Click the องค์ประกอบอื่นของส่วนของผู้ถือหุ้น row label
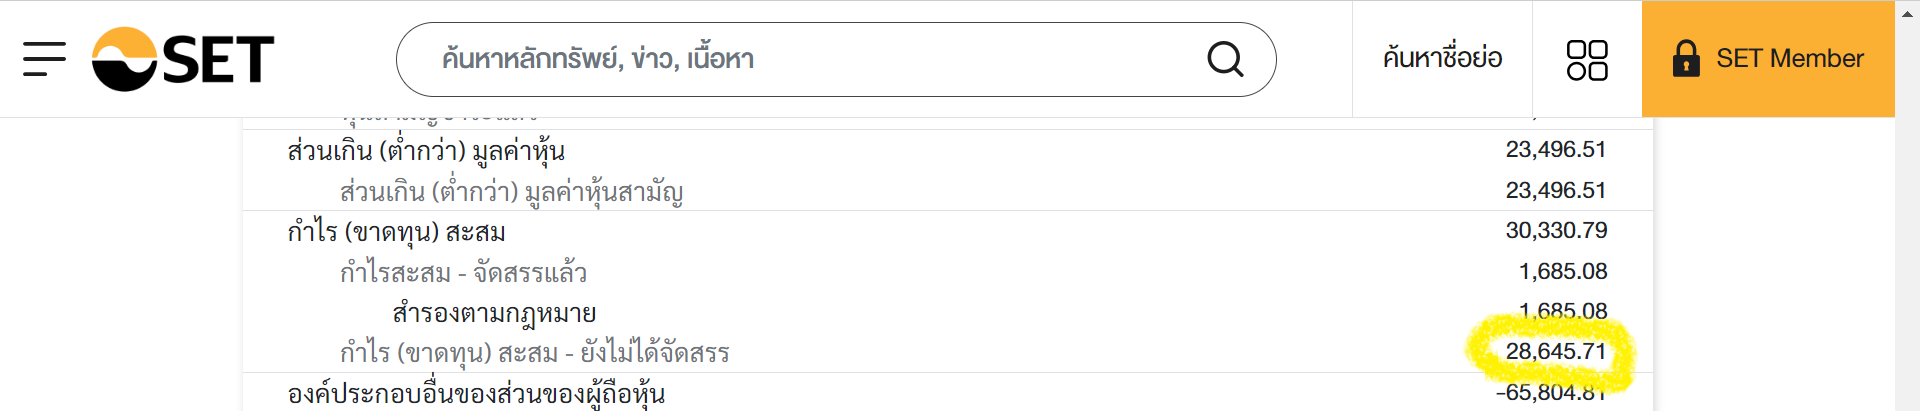The image size is (1920, 411). (476, 394)
